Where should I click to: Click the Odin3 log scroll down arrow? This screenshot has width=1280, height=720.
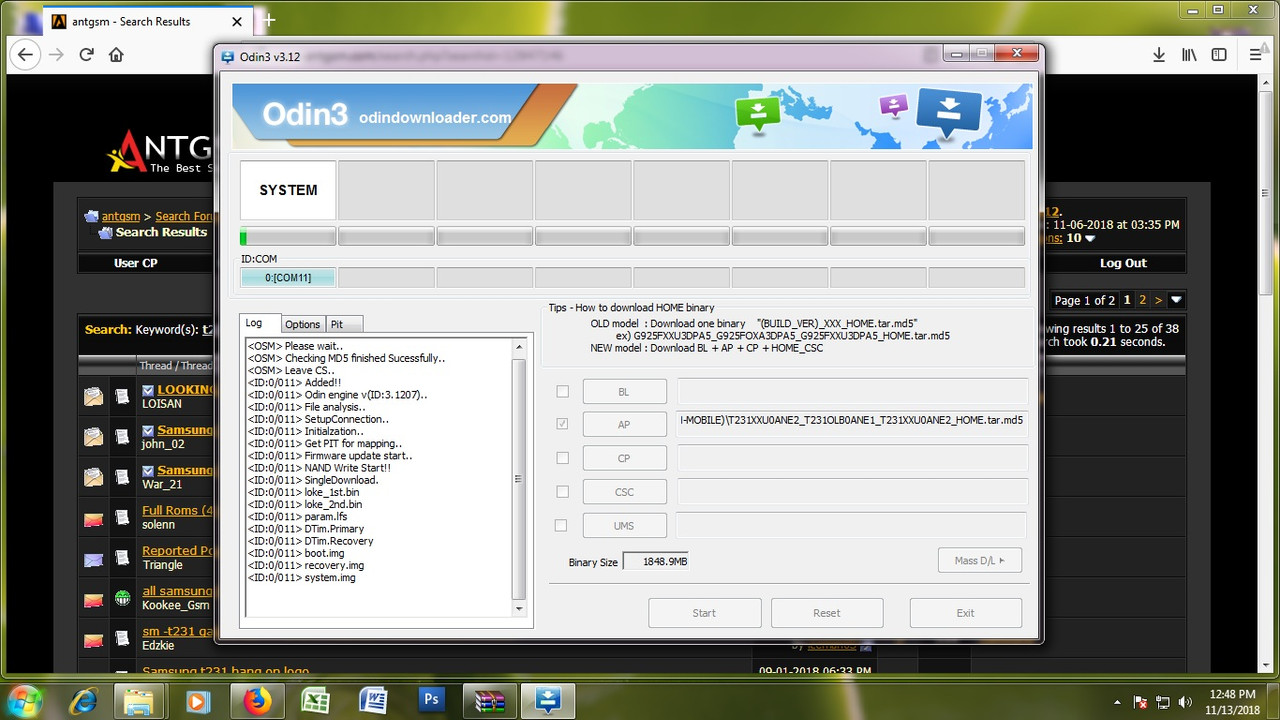point(518,608)
